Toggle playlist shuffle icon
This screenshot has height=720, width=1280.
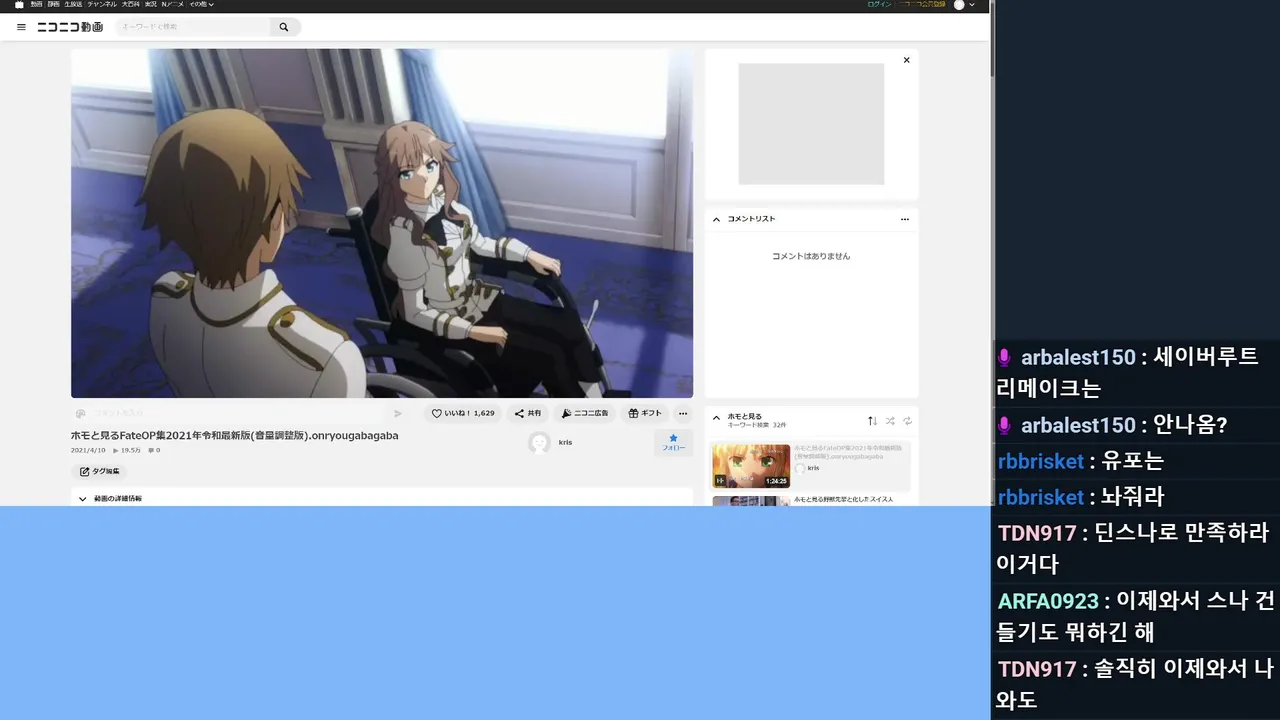pyautogui.click(x=890, y=421)
